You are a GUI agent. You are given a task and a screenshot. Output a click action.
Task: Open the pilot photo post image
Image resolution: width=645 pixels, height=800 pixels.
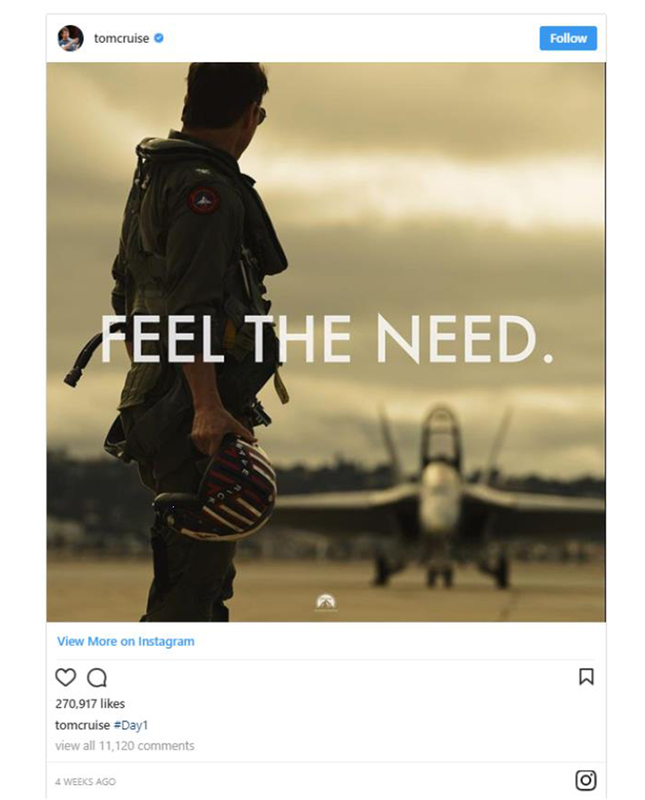coord(326,342)
